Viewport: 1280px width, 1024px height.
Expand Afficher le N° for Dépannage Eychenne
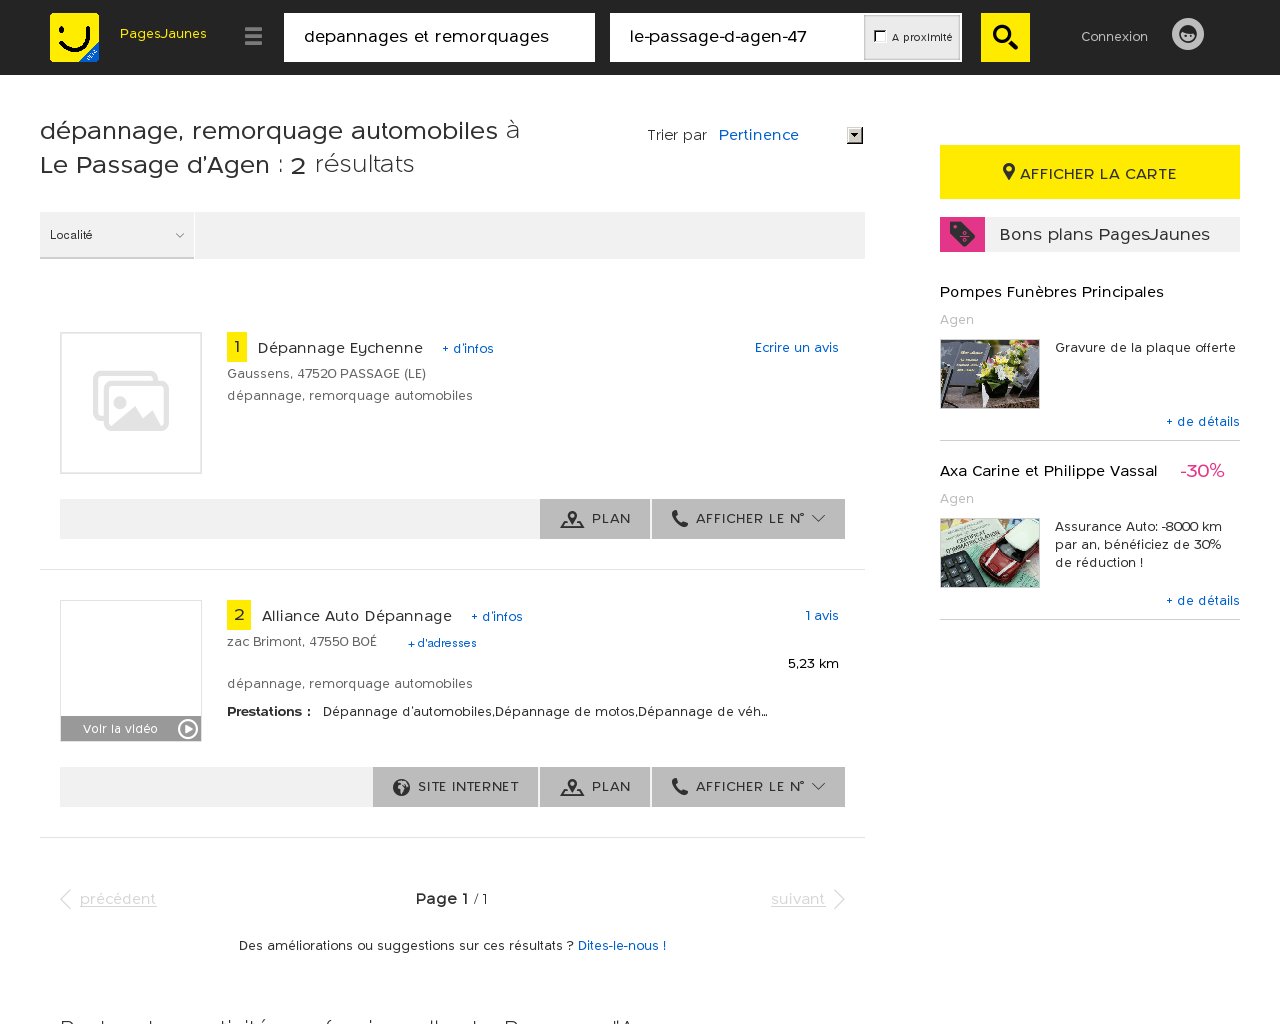(748, 519)
